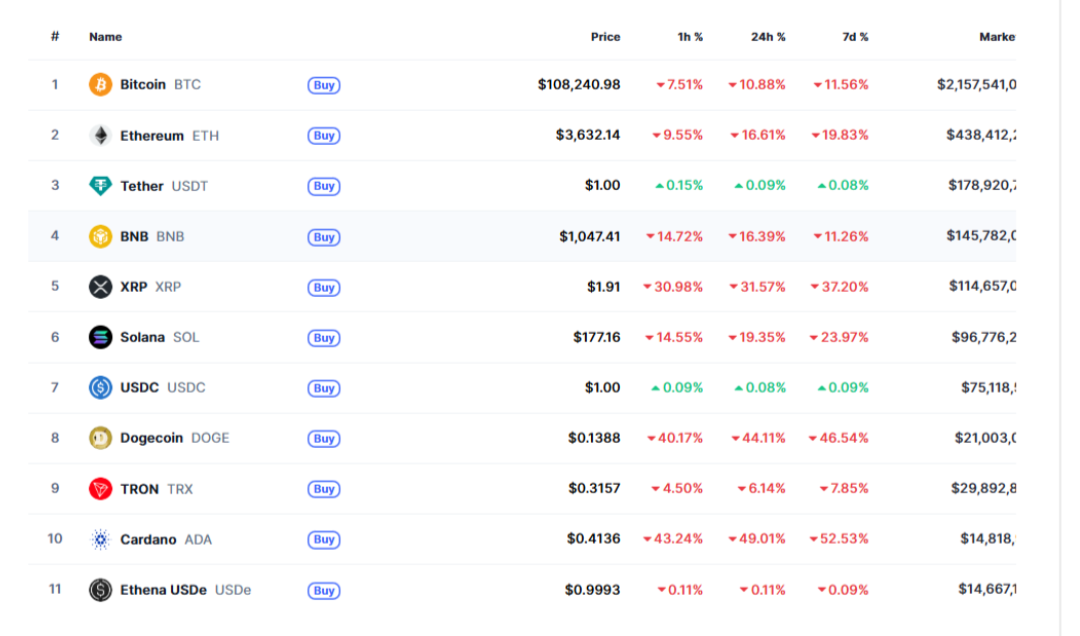The image size is (1080, 636).
Task: Open the Ethena USDe name link
Action: coord(163,590)
